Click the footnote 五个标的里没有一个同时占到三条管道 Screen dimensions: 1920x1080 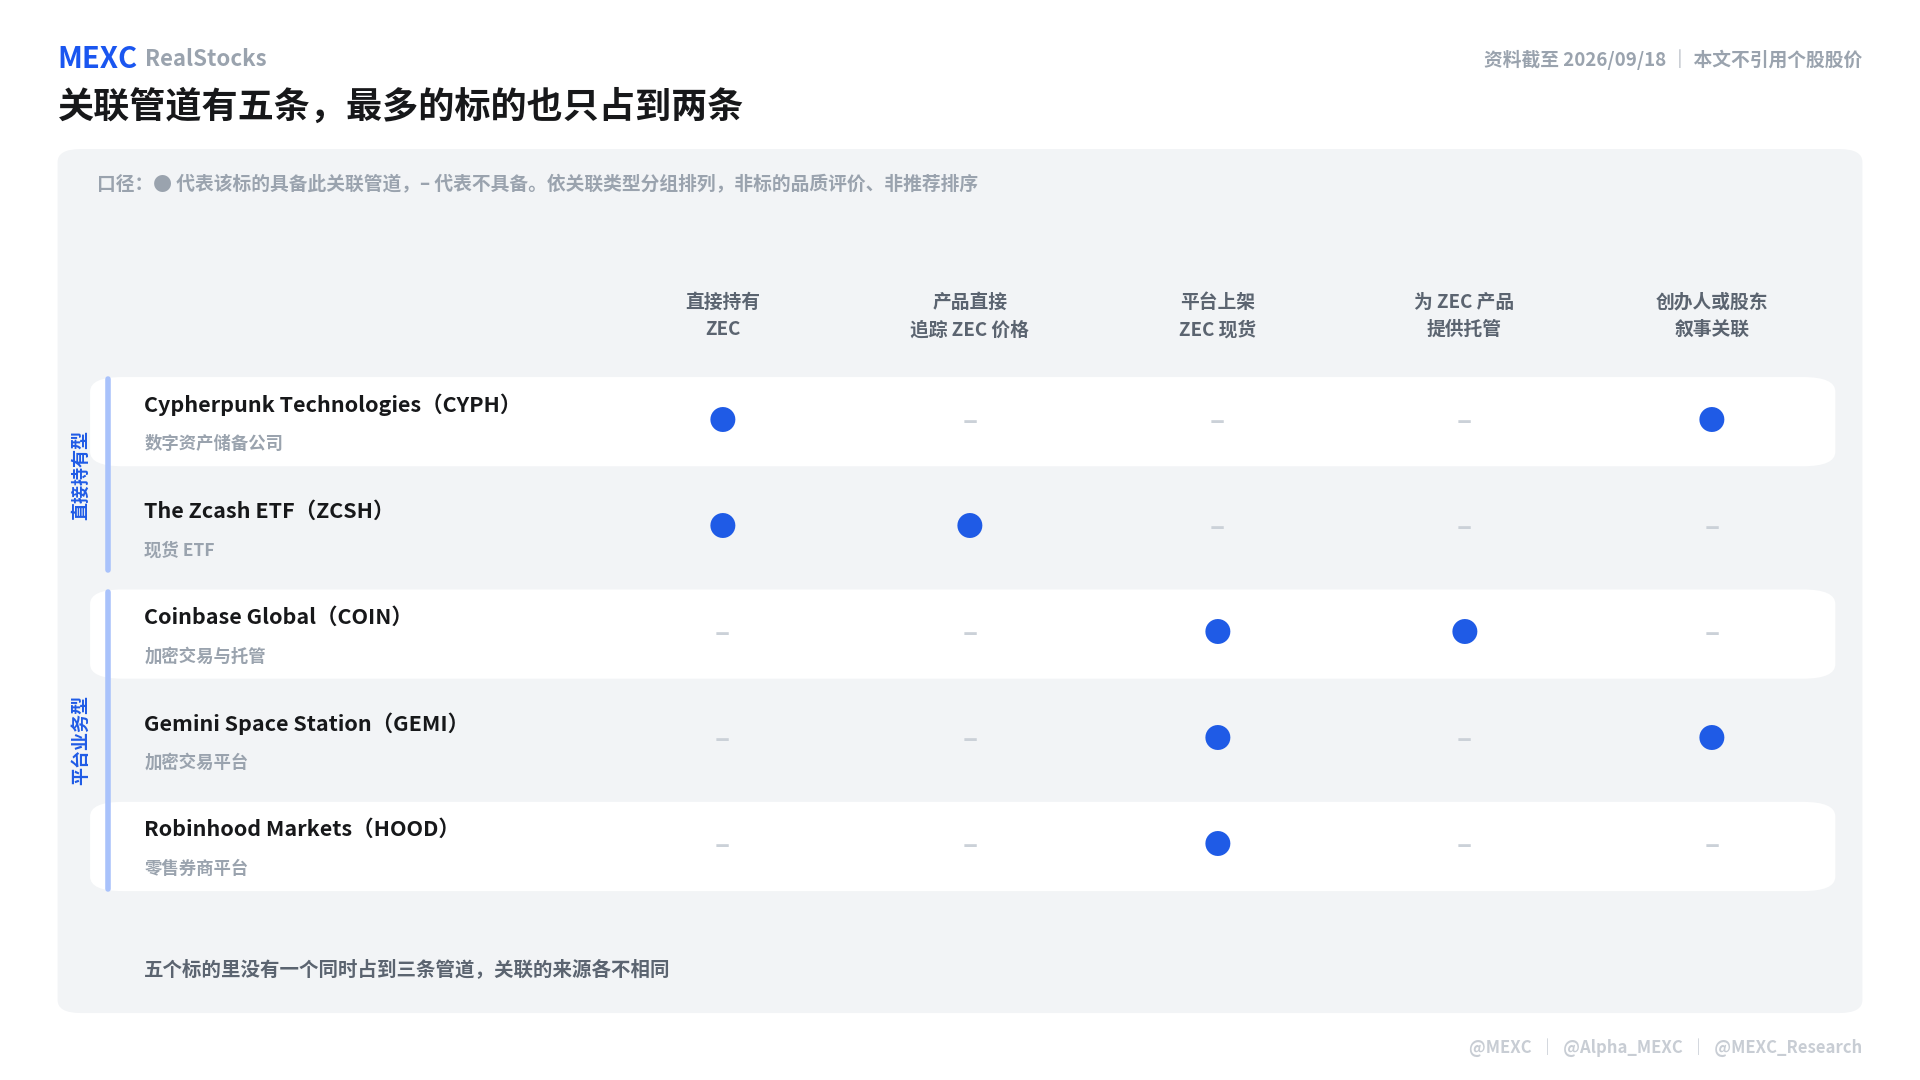pyautogui.click(x=309, y=969)
